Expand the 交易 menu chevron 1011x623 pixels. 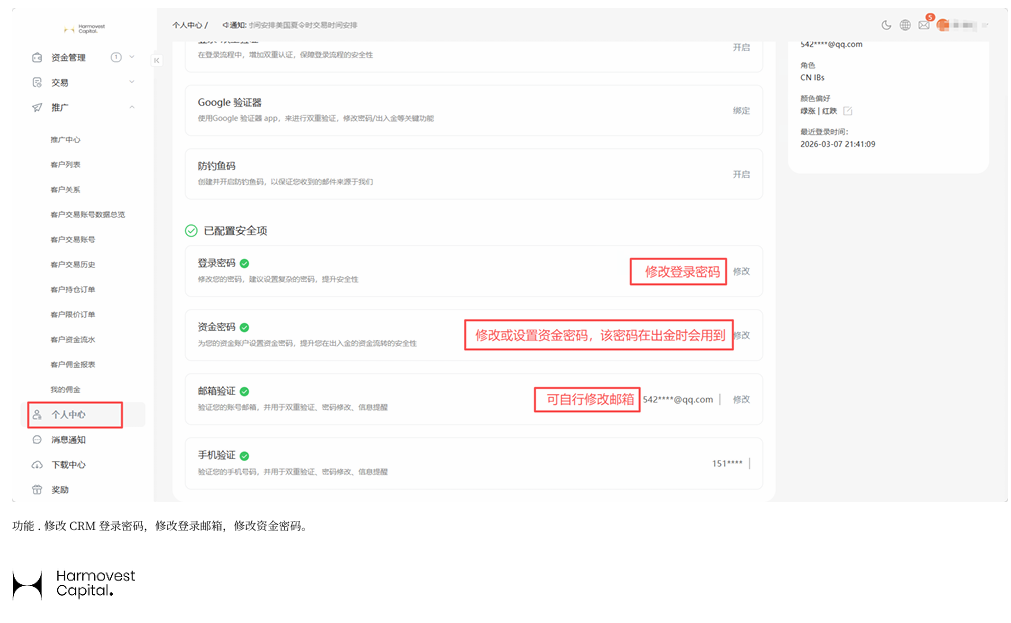(132, 83)
